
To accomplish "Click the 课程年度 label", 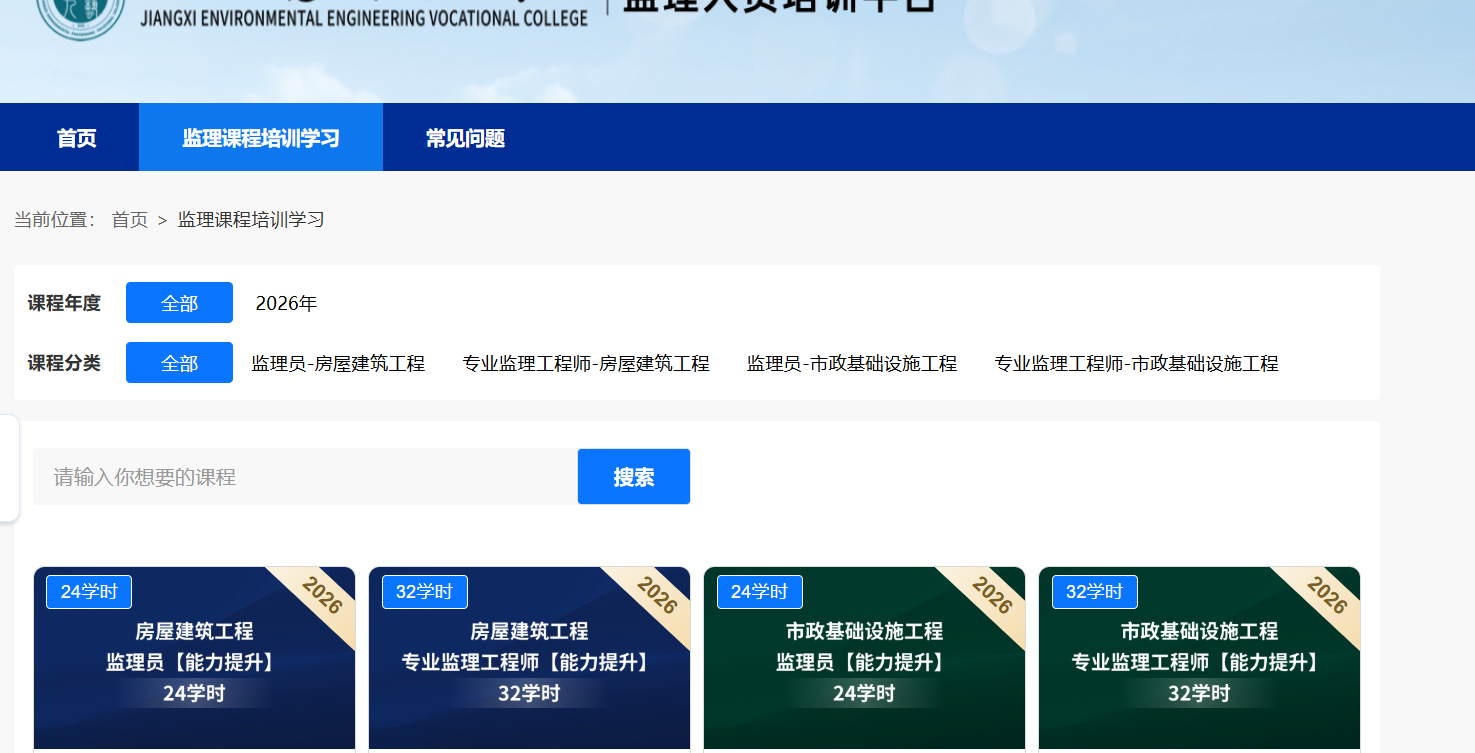I will point(64,303).
